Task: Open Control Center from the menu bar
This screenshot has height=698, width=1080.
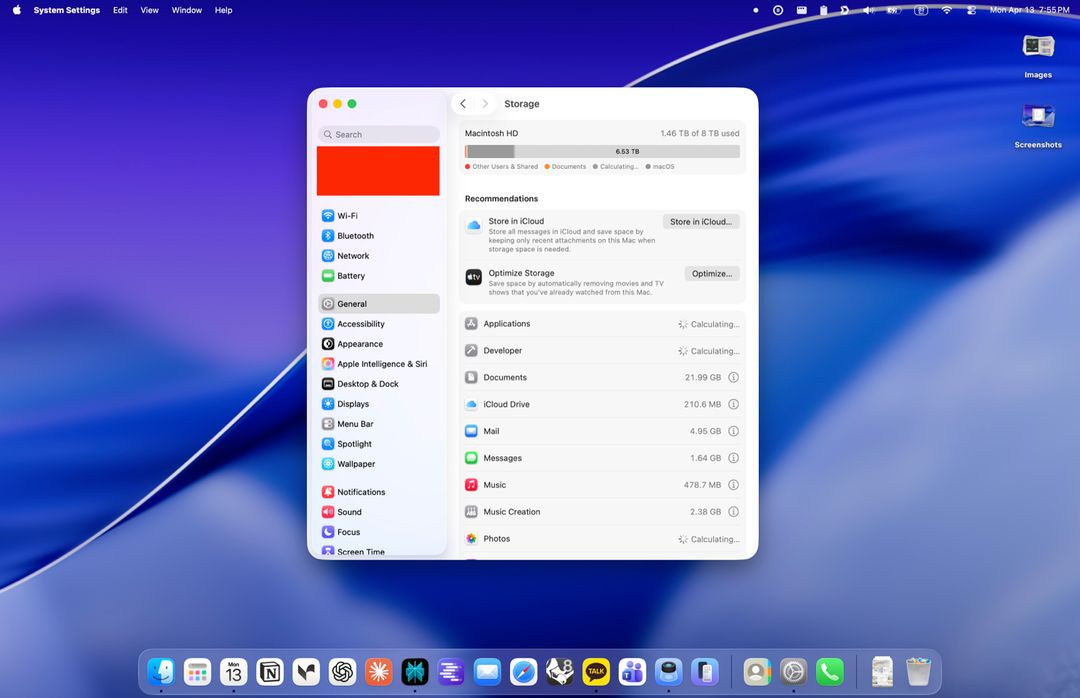Action: coord(972,10)
